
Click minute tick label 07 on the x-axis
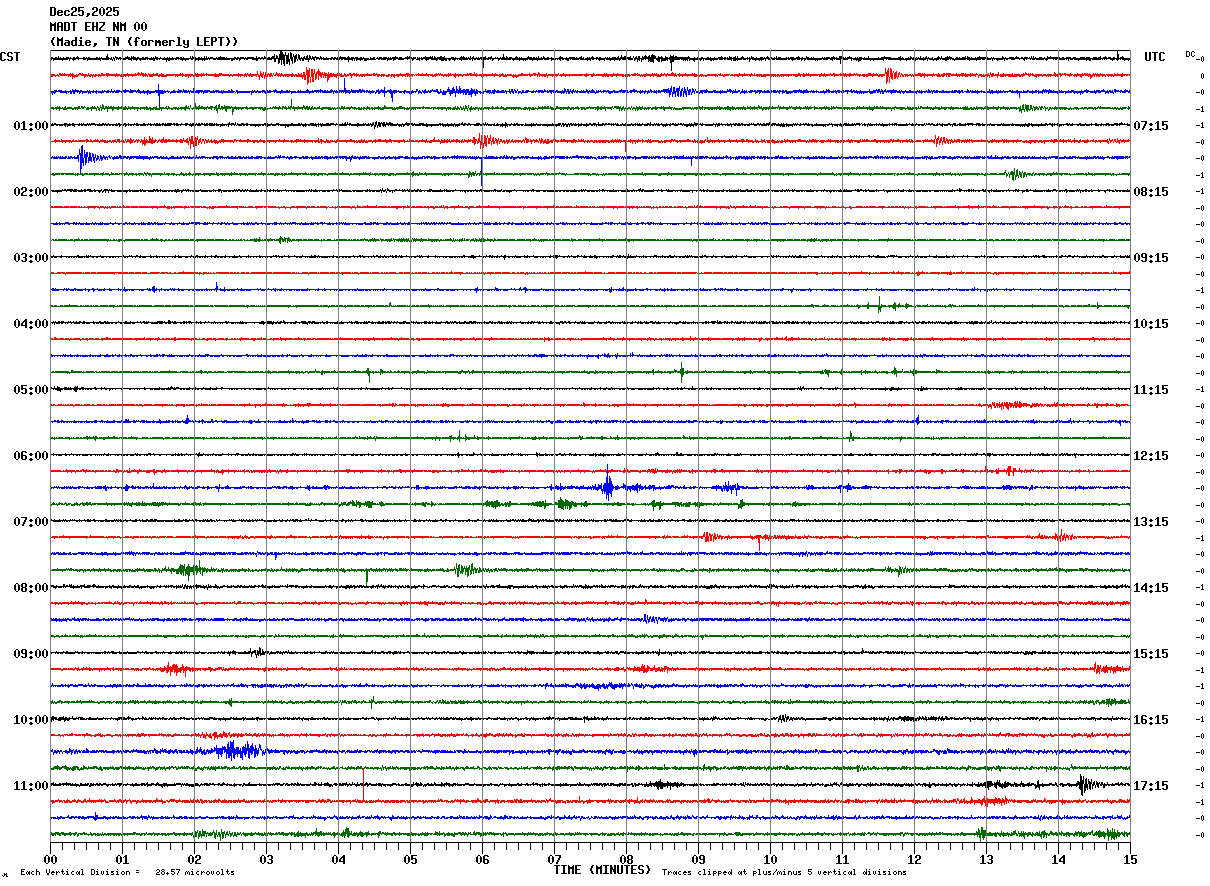pos(554,859)
